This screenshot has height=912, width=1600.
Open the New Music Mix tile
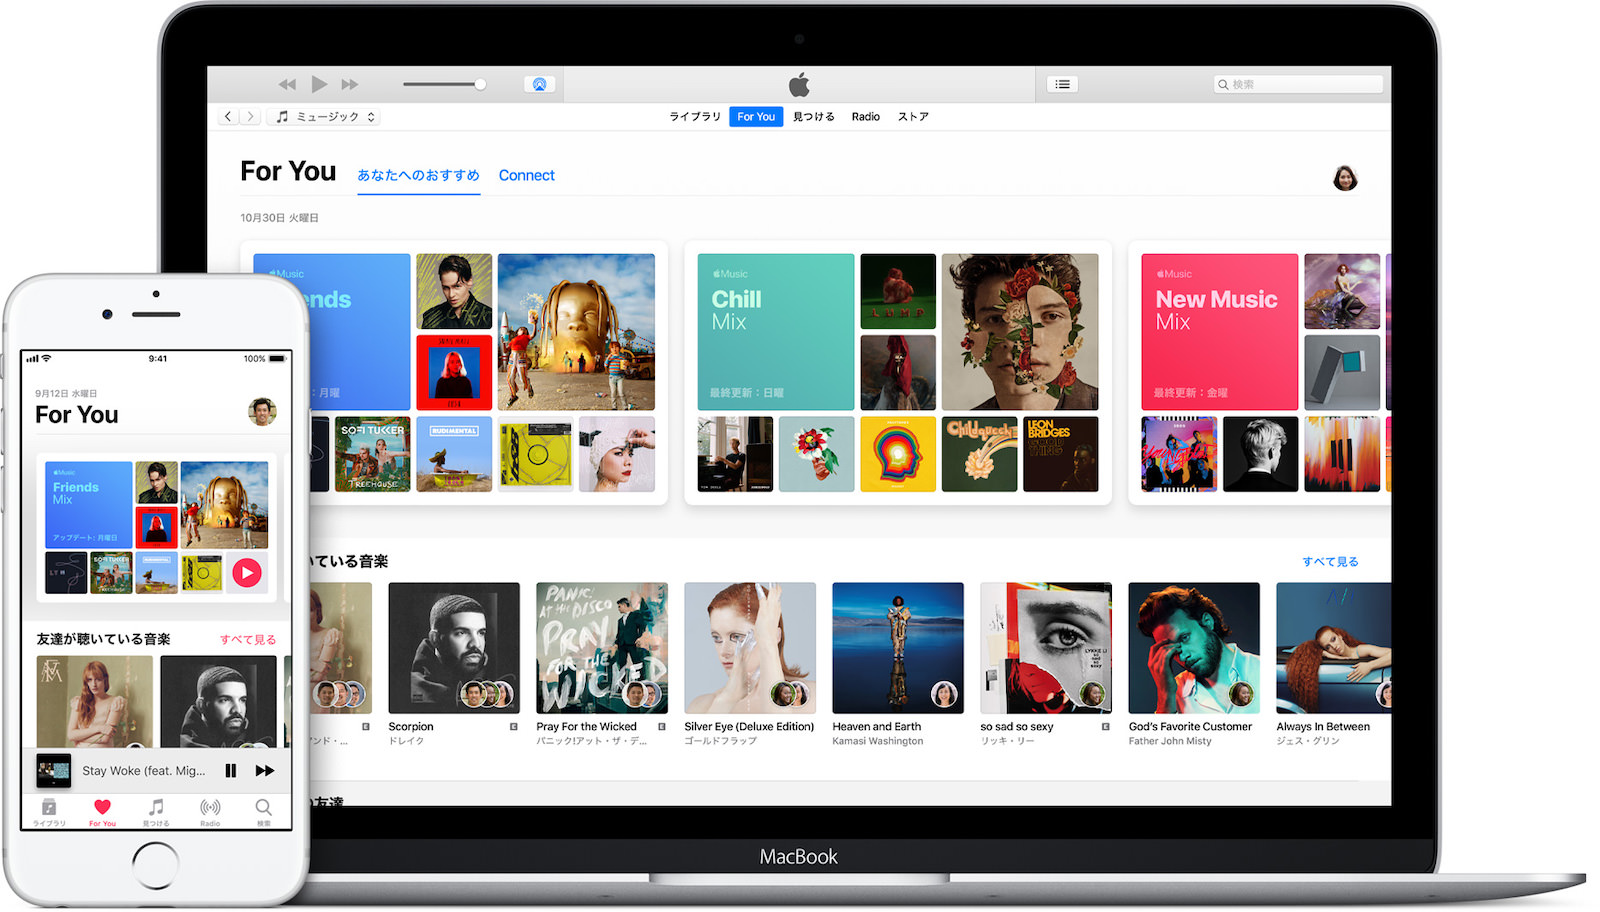click(1220, 332)
